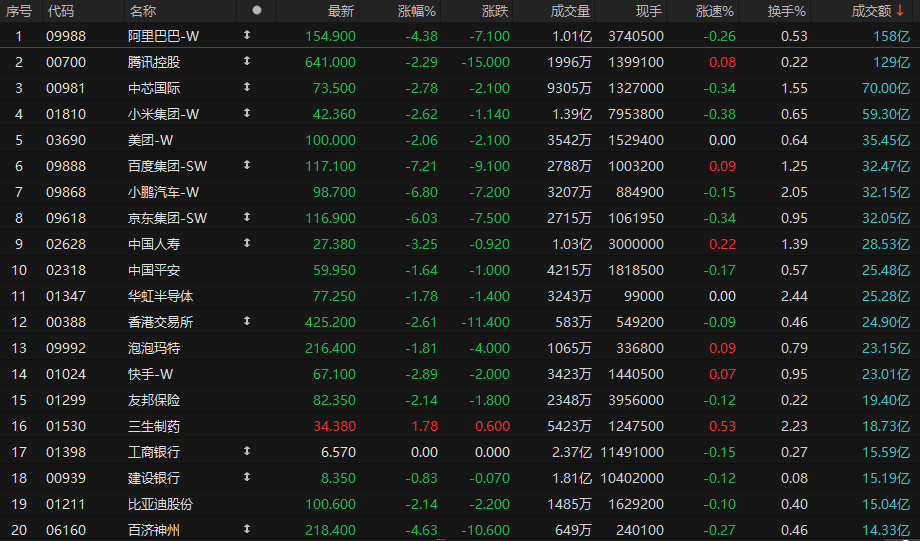Click the up-down marker icon for 阿里巴巴-W
Screen dimensions: 920x541
247,35
